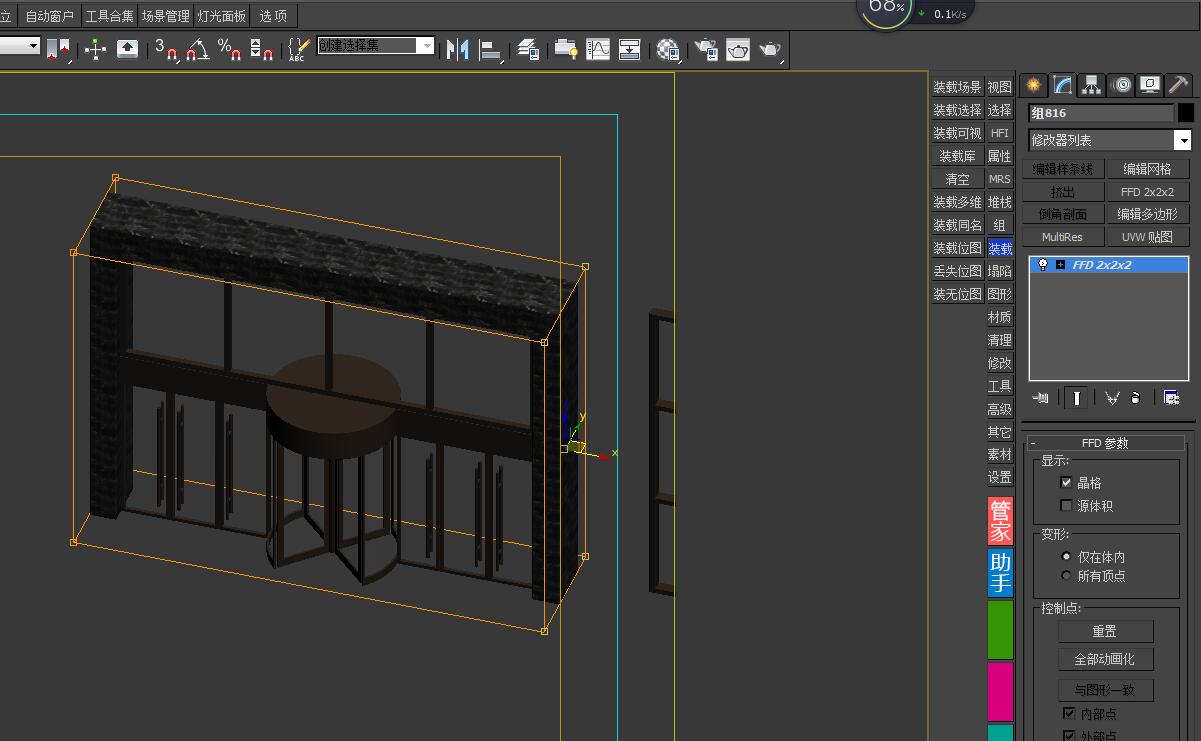
Task: Click the red 管家 sidebar button
Action: pyautogui.click(x=1000, y=521)
